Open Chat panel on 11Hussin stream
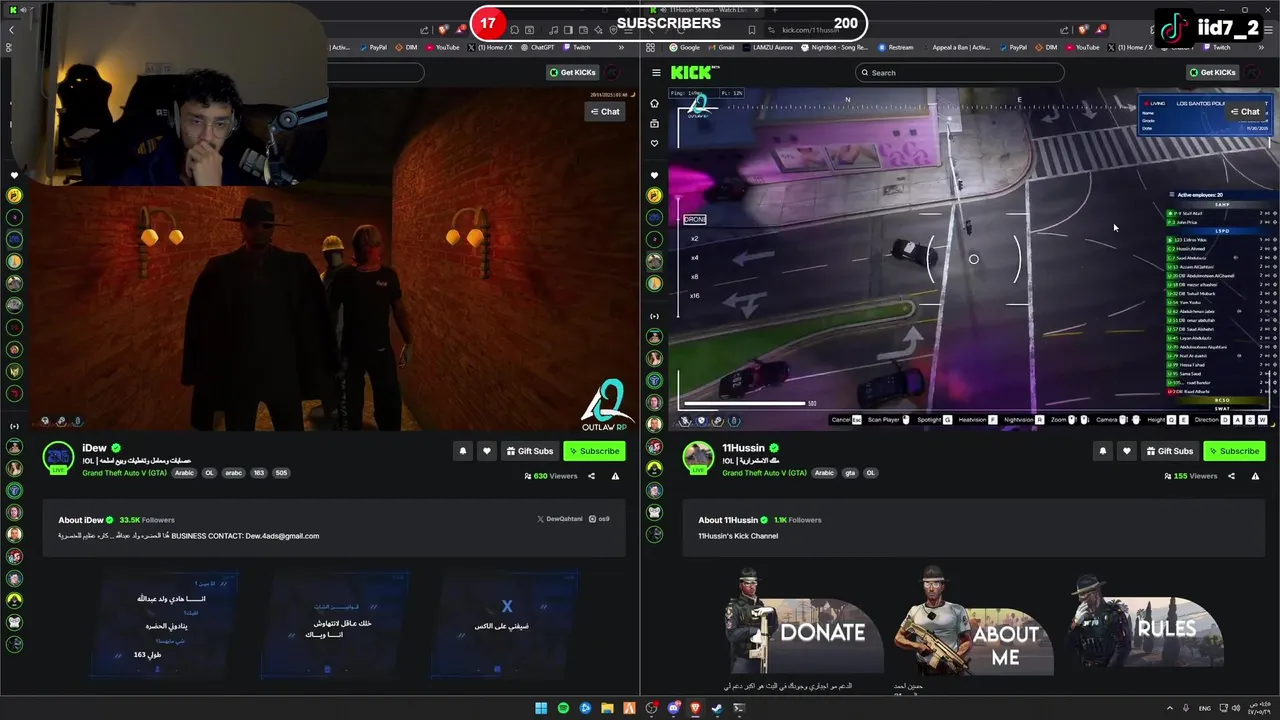This screenshot has width=1280, height=720. point(1244,111)
